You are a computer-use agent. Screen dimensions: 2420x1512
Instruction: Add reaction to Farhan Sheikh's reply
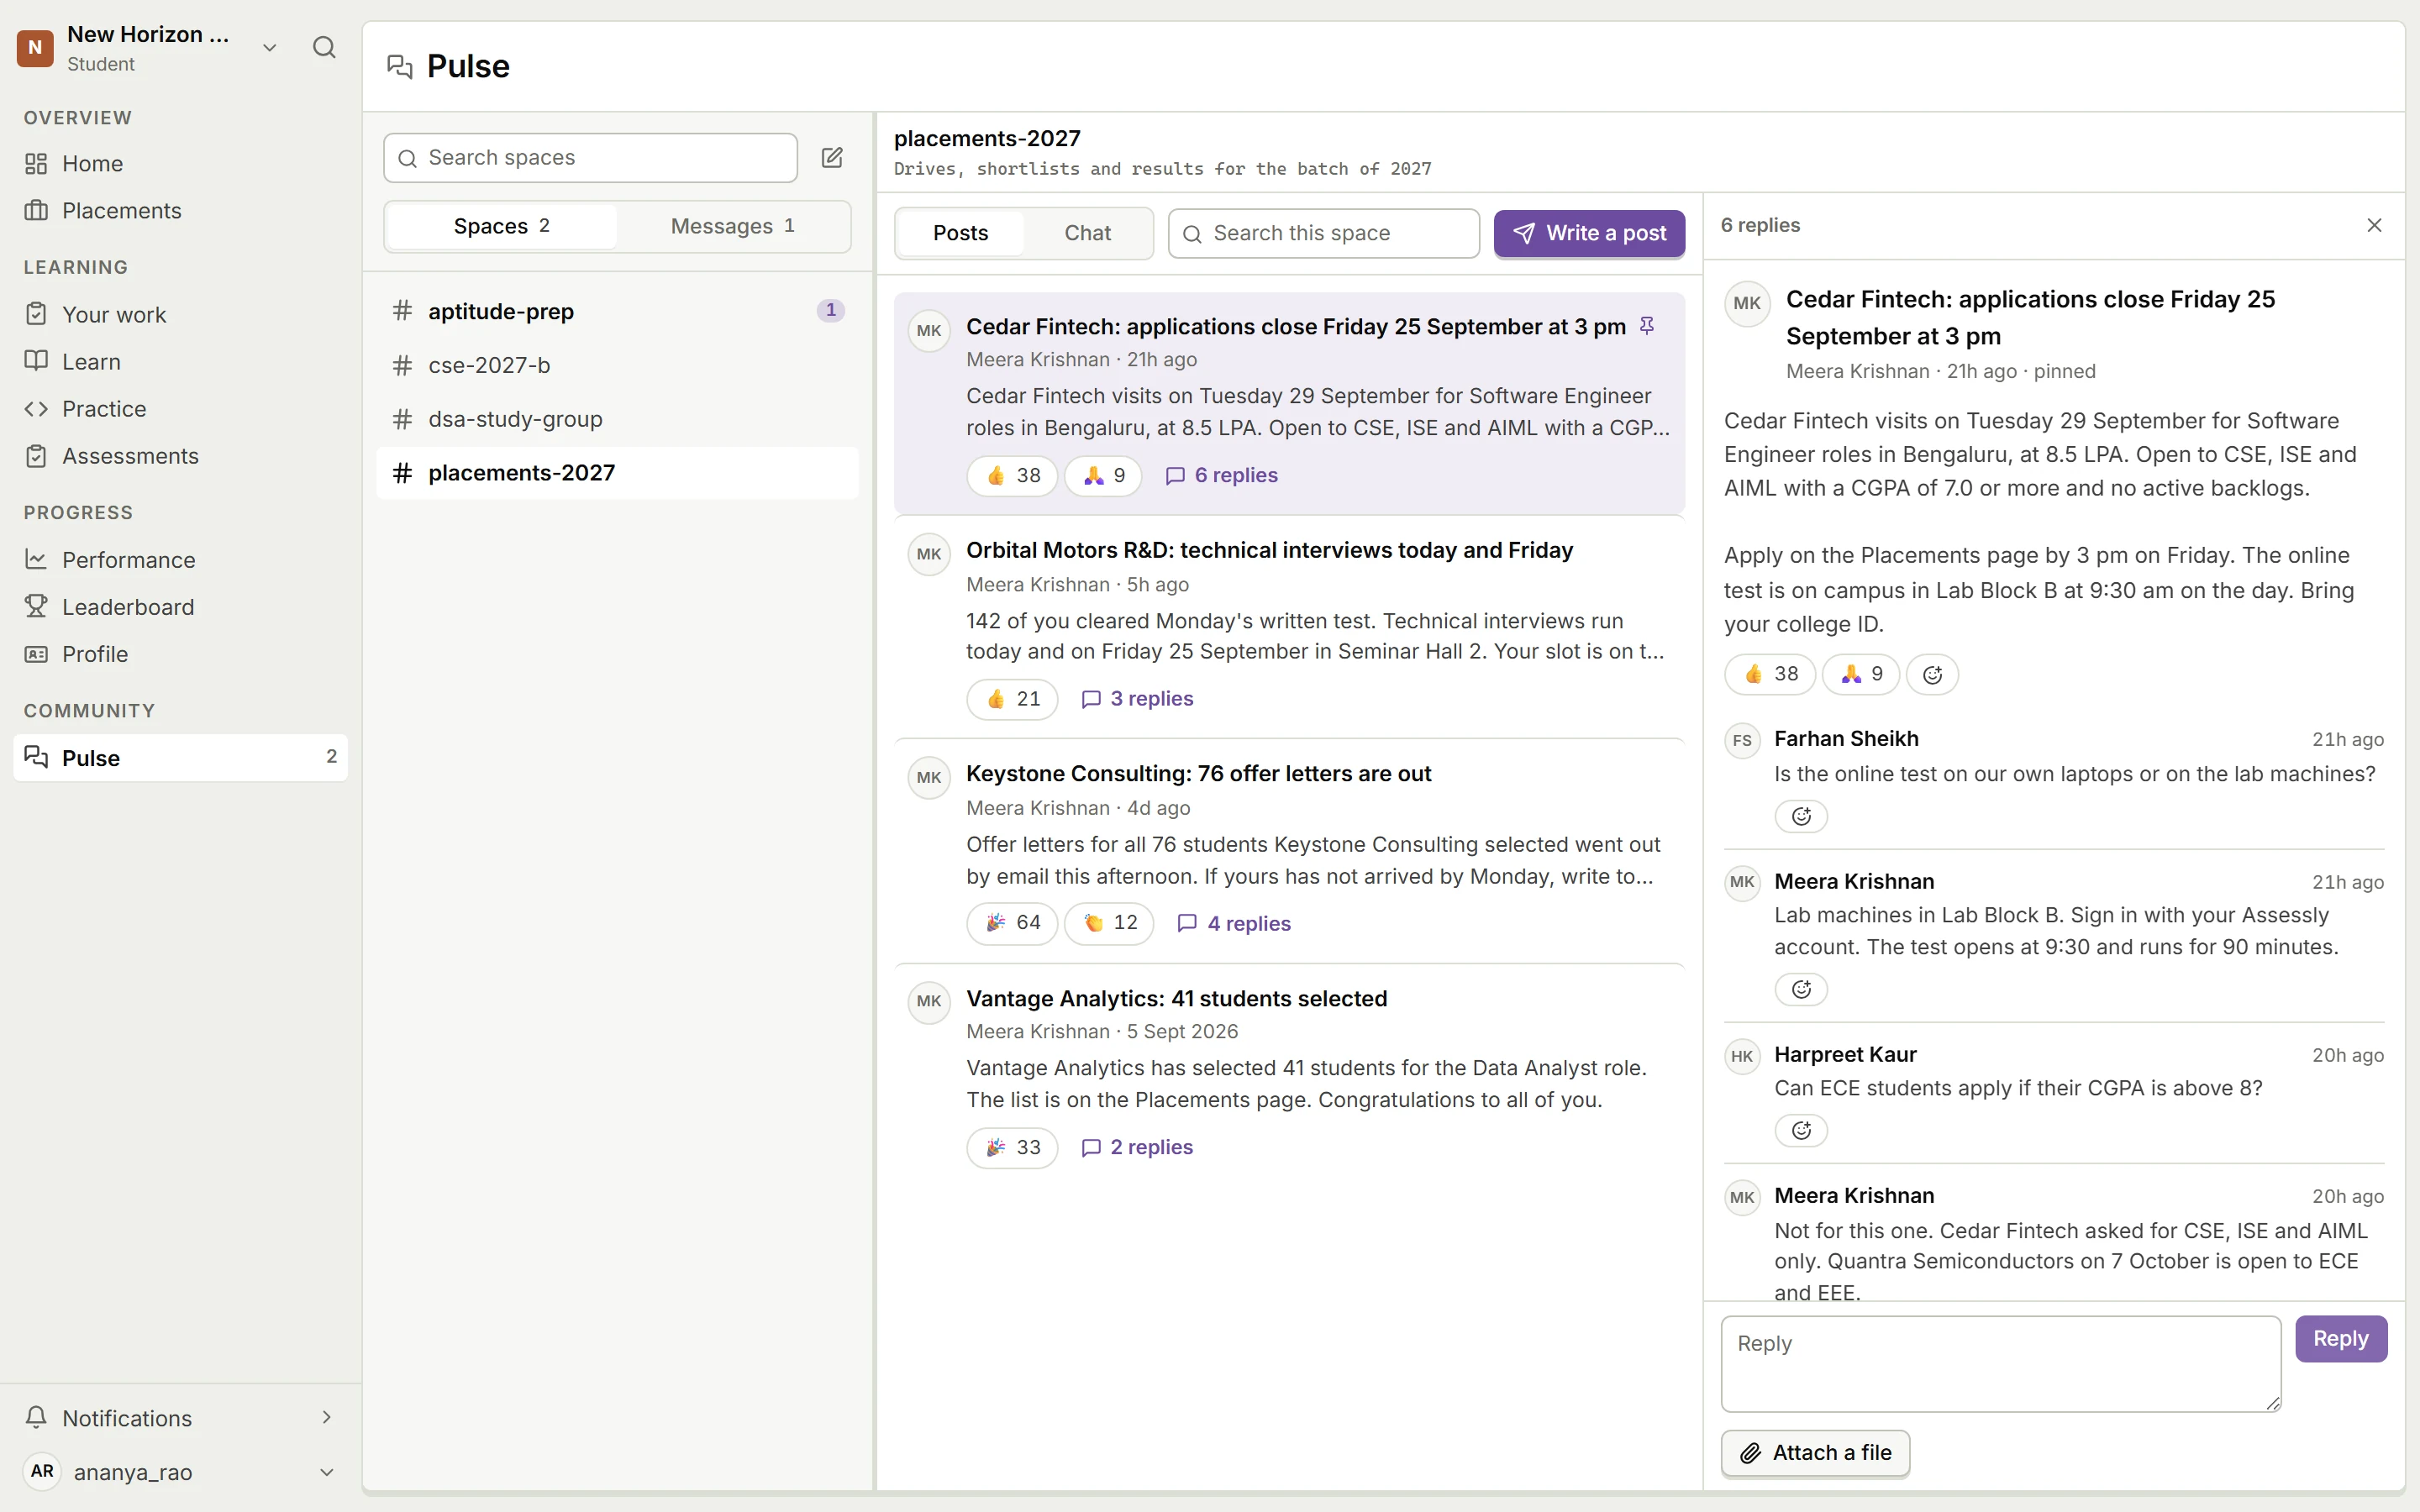click(x=1801, y=816)
